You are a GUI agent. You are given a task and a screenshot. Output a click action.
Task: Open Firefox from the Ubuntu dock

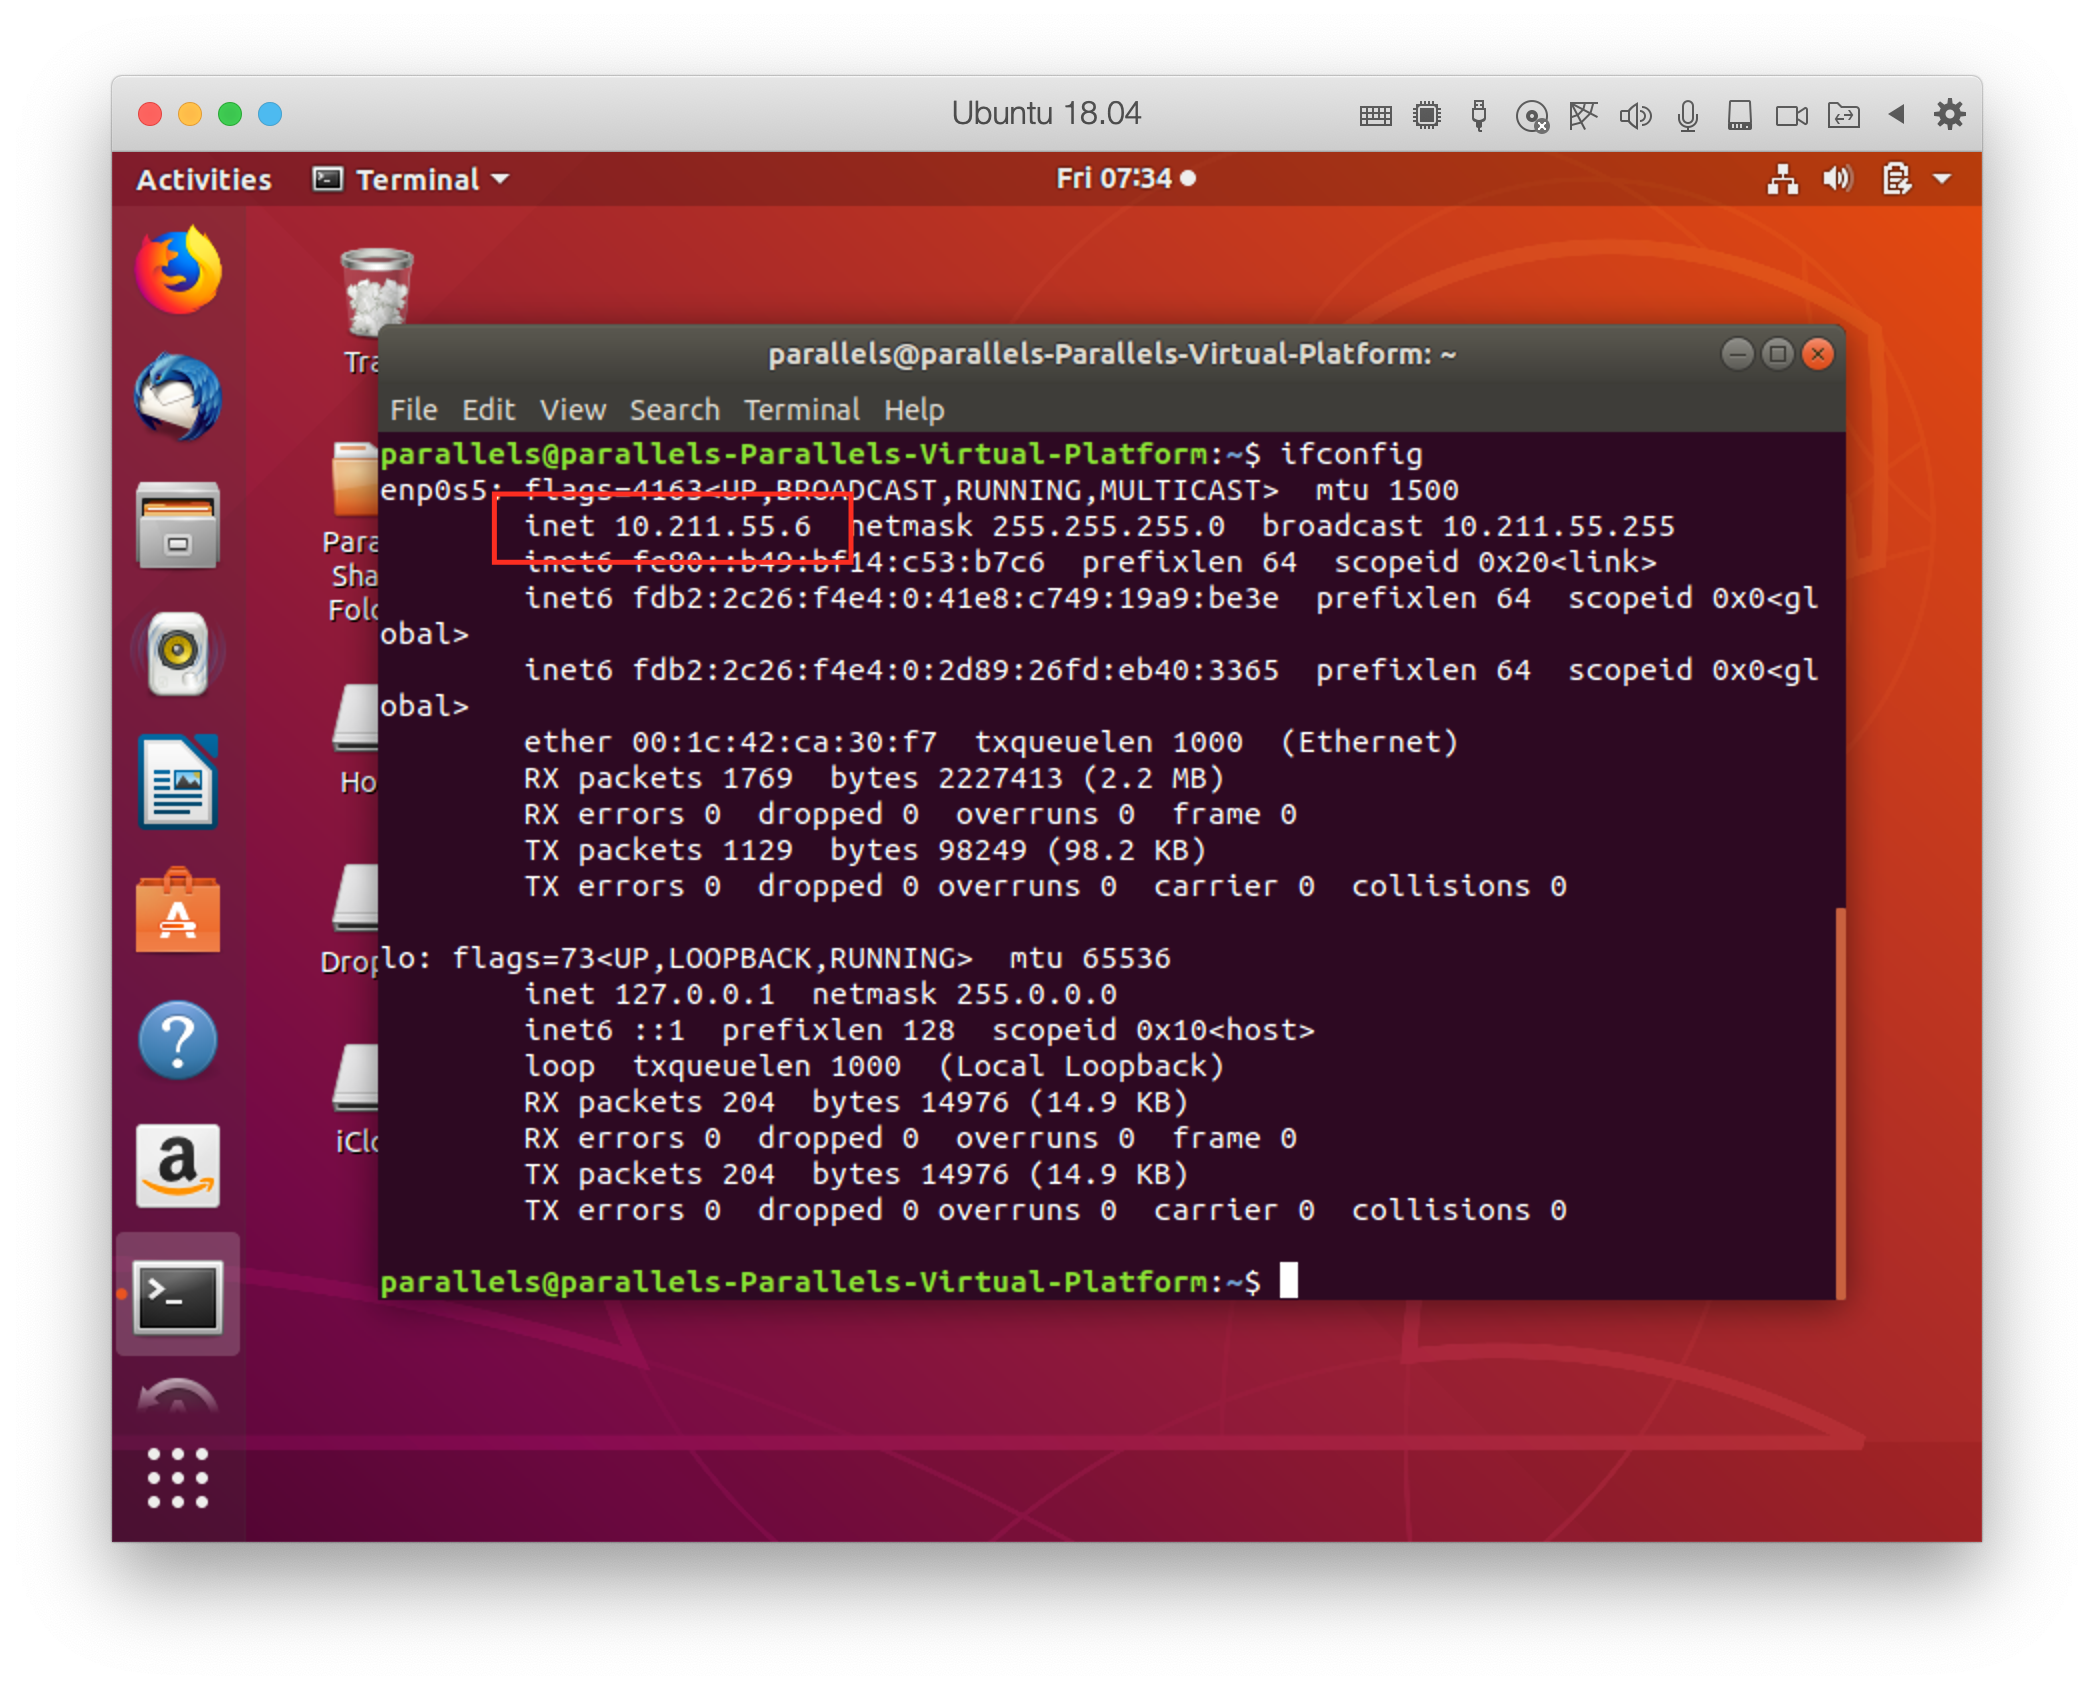pos(178,271)
